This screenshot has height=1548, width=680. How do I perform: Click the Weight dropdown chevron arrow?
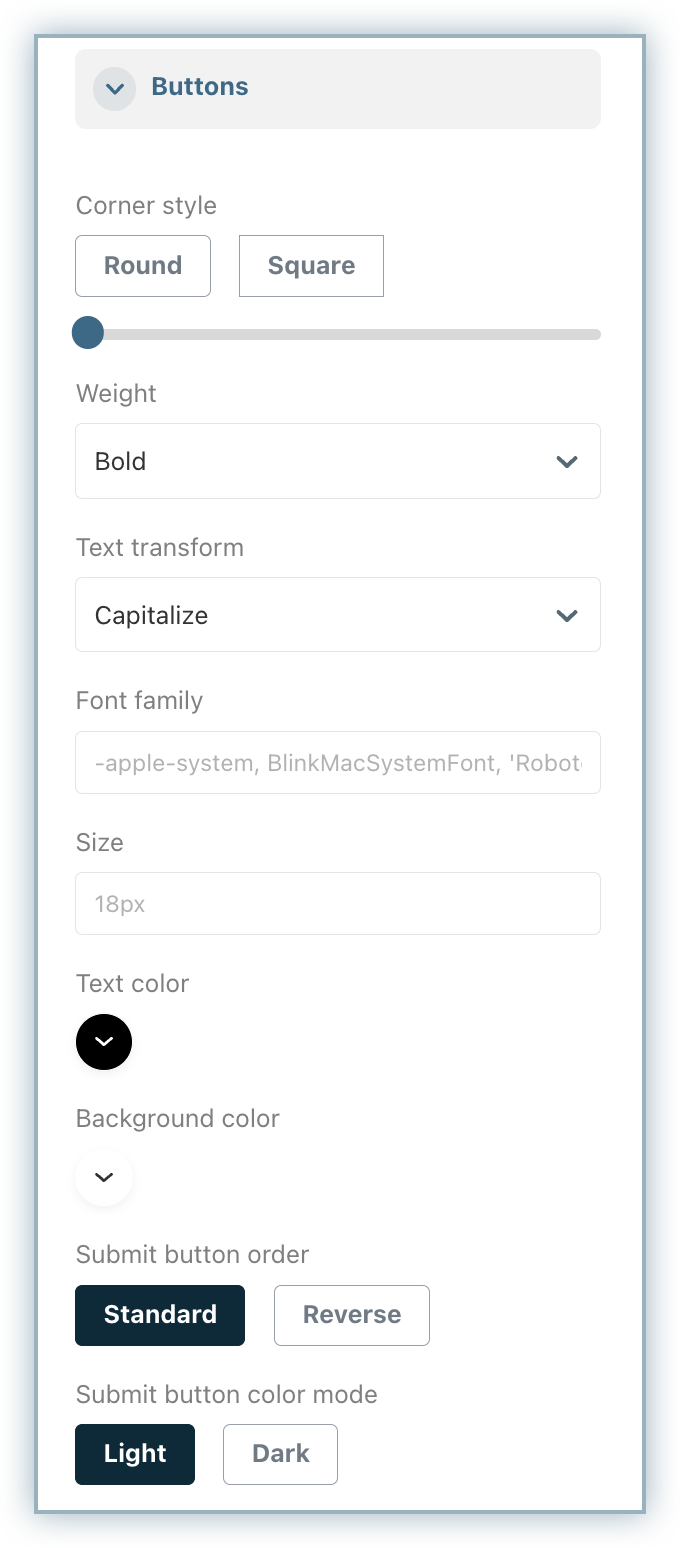(567, 461)
